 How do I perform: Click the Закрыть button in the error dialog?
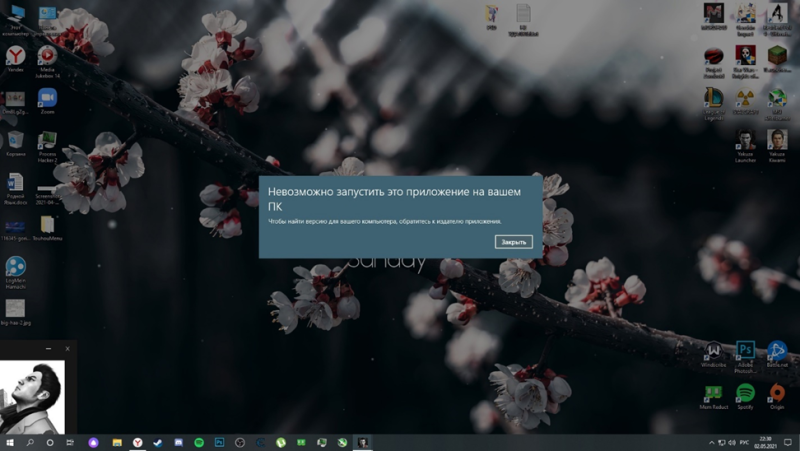point(513,242)
